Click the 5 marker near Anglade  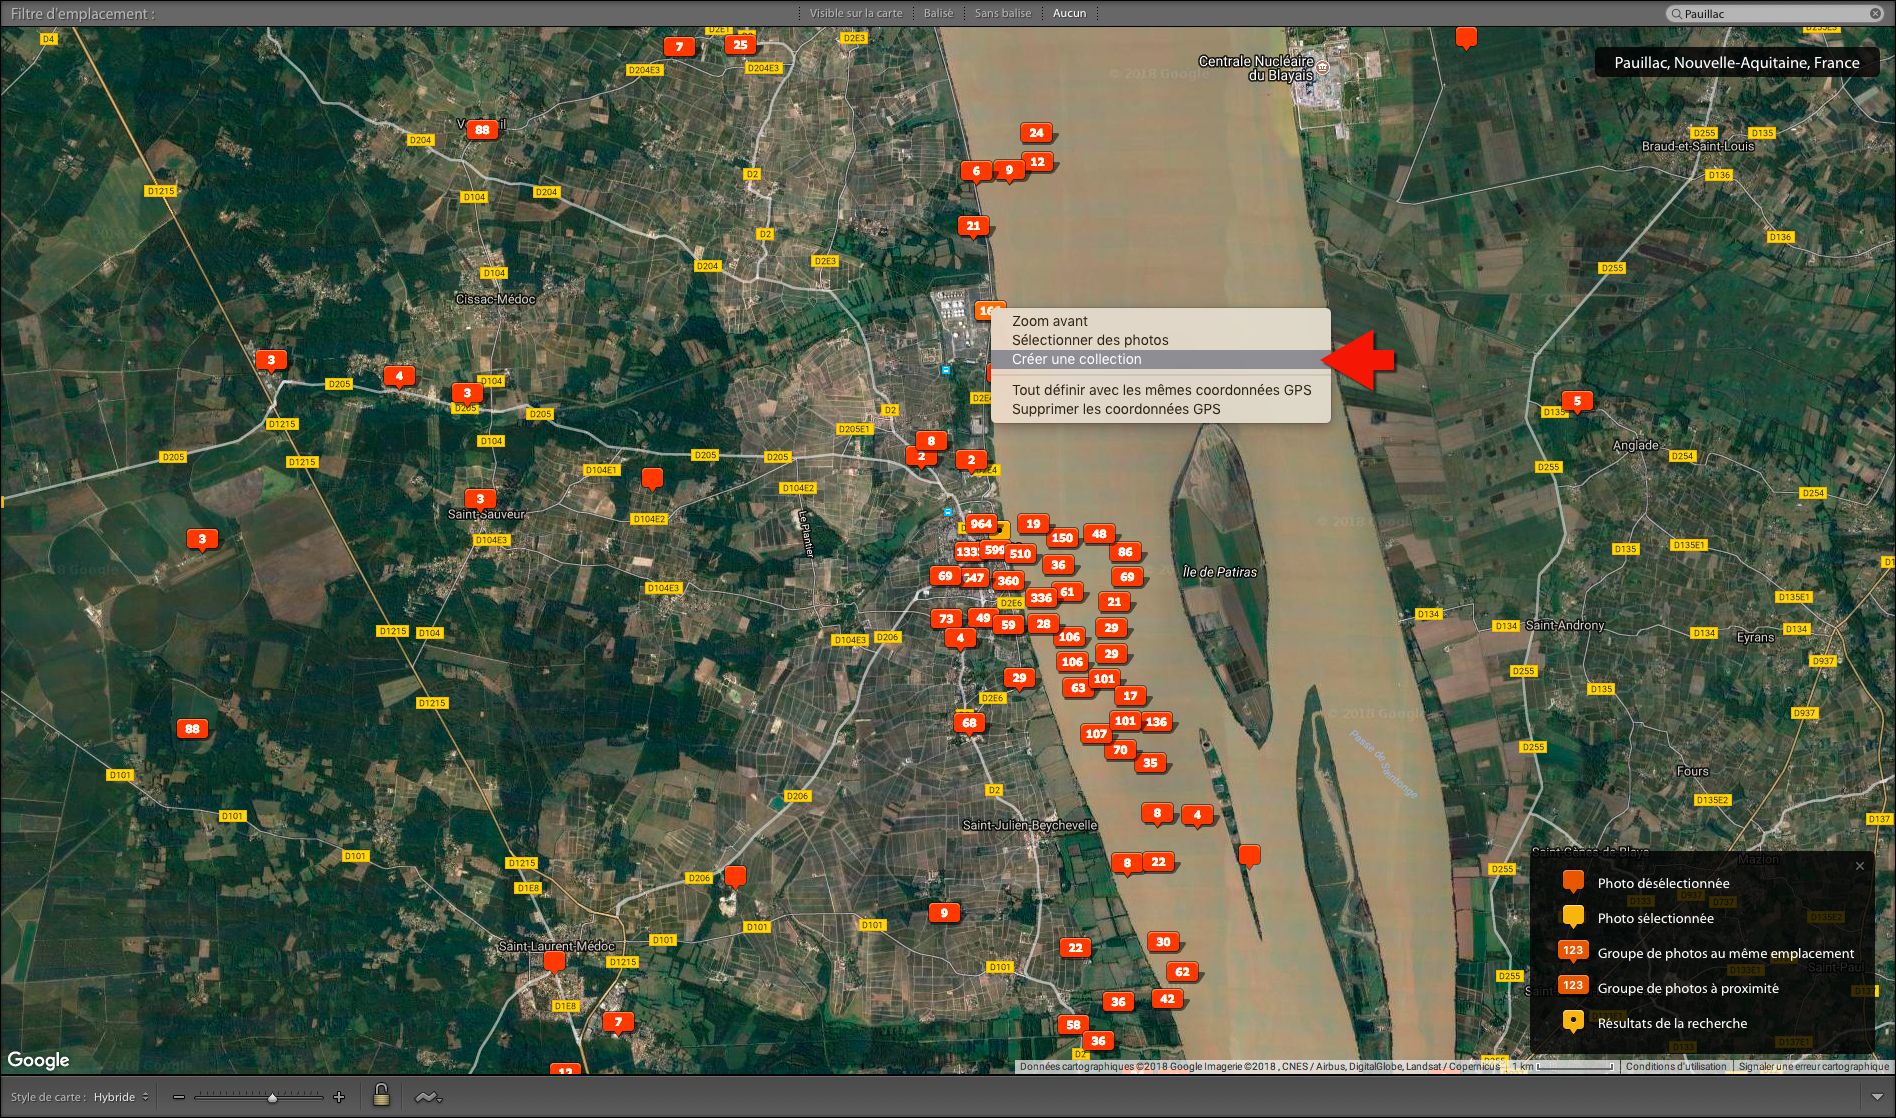(1577, 401)
